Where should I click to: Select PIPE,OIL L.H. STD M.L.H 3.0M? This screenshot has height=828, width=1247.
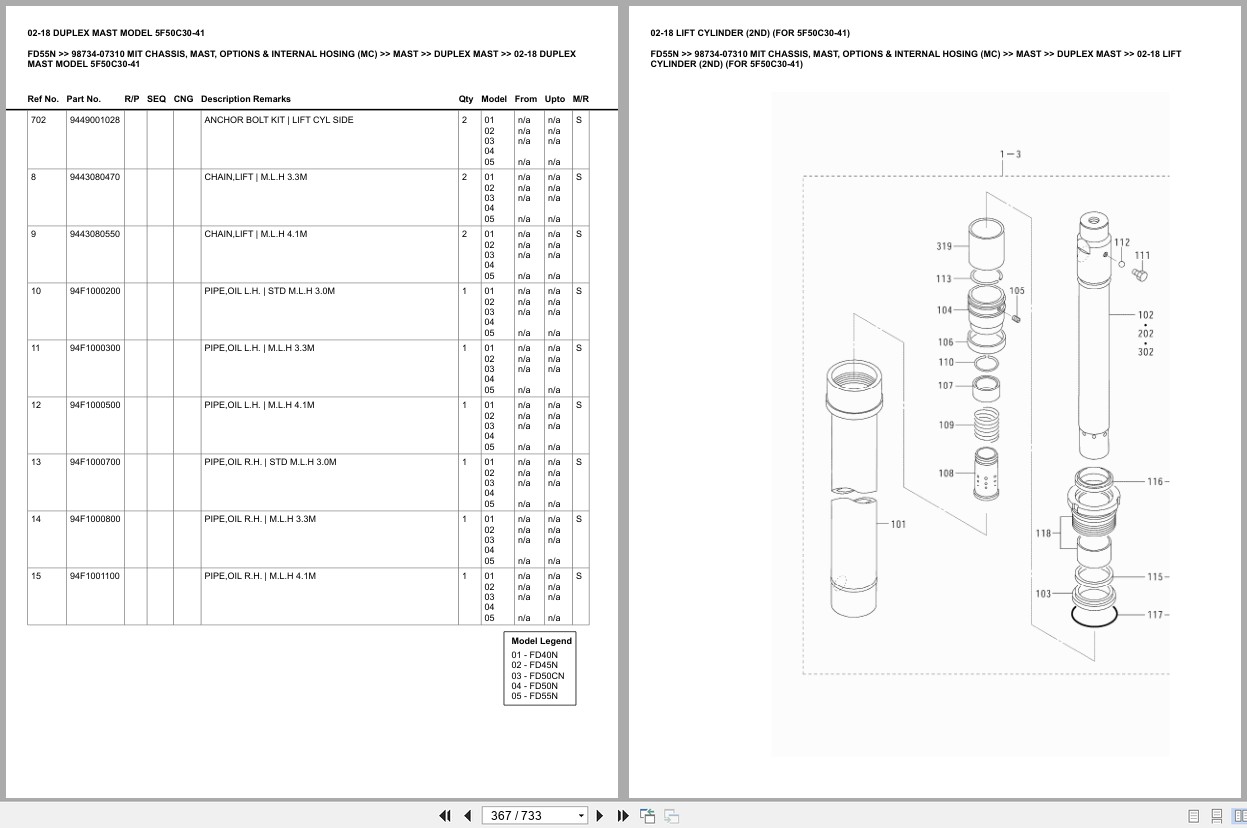pyautogui.click(x=270, y=291)
